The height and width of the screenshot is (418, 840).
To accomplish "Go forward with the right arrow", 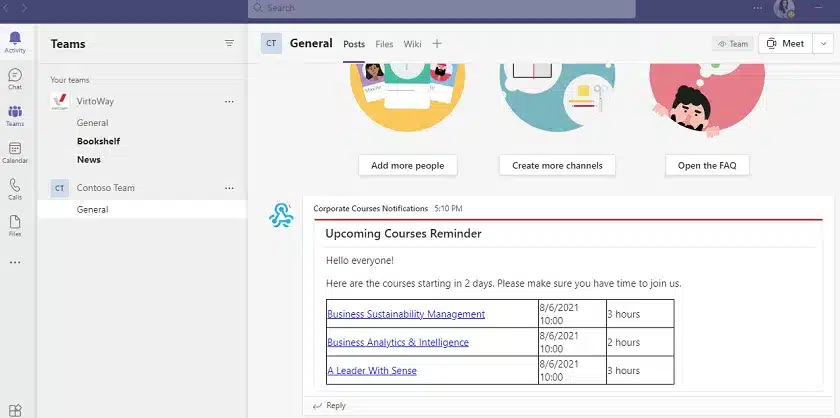I will coord(25,8).
